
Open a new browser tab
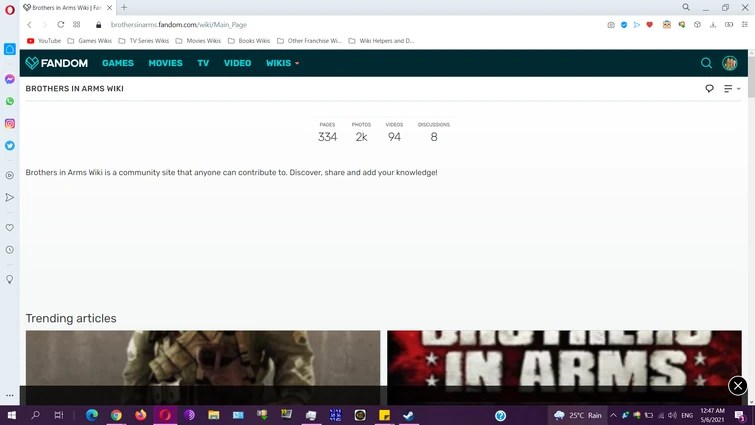point(124,7)
